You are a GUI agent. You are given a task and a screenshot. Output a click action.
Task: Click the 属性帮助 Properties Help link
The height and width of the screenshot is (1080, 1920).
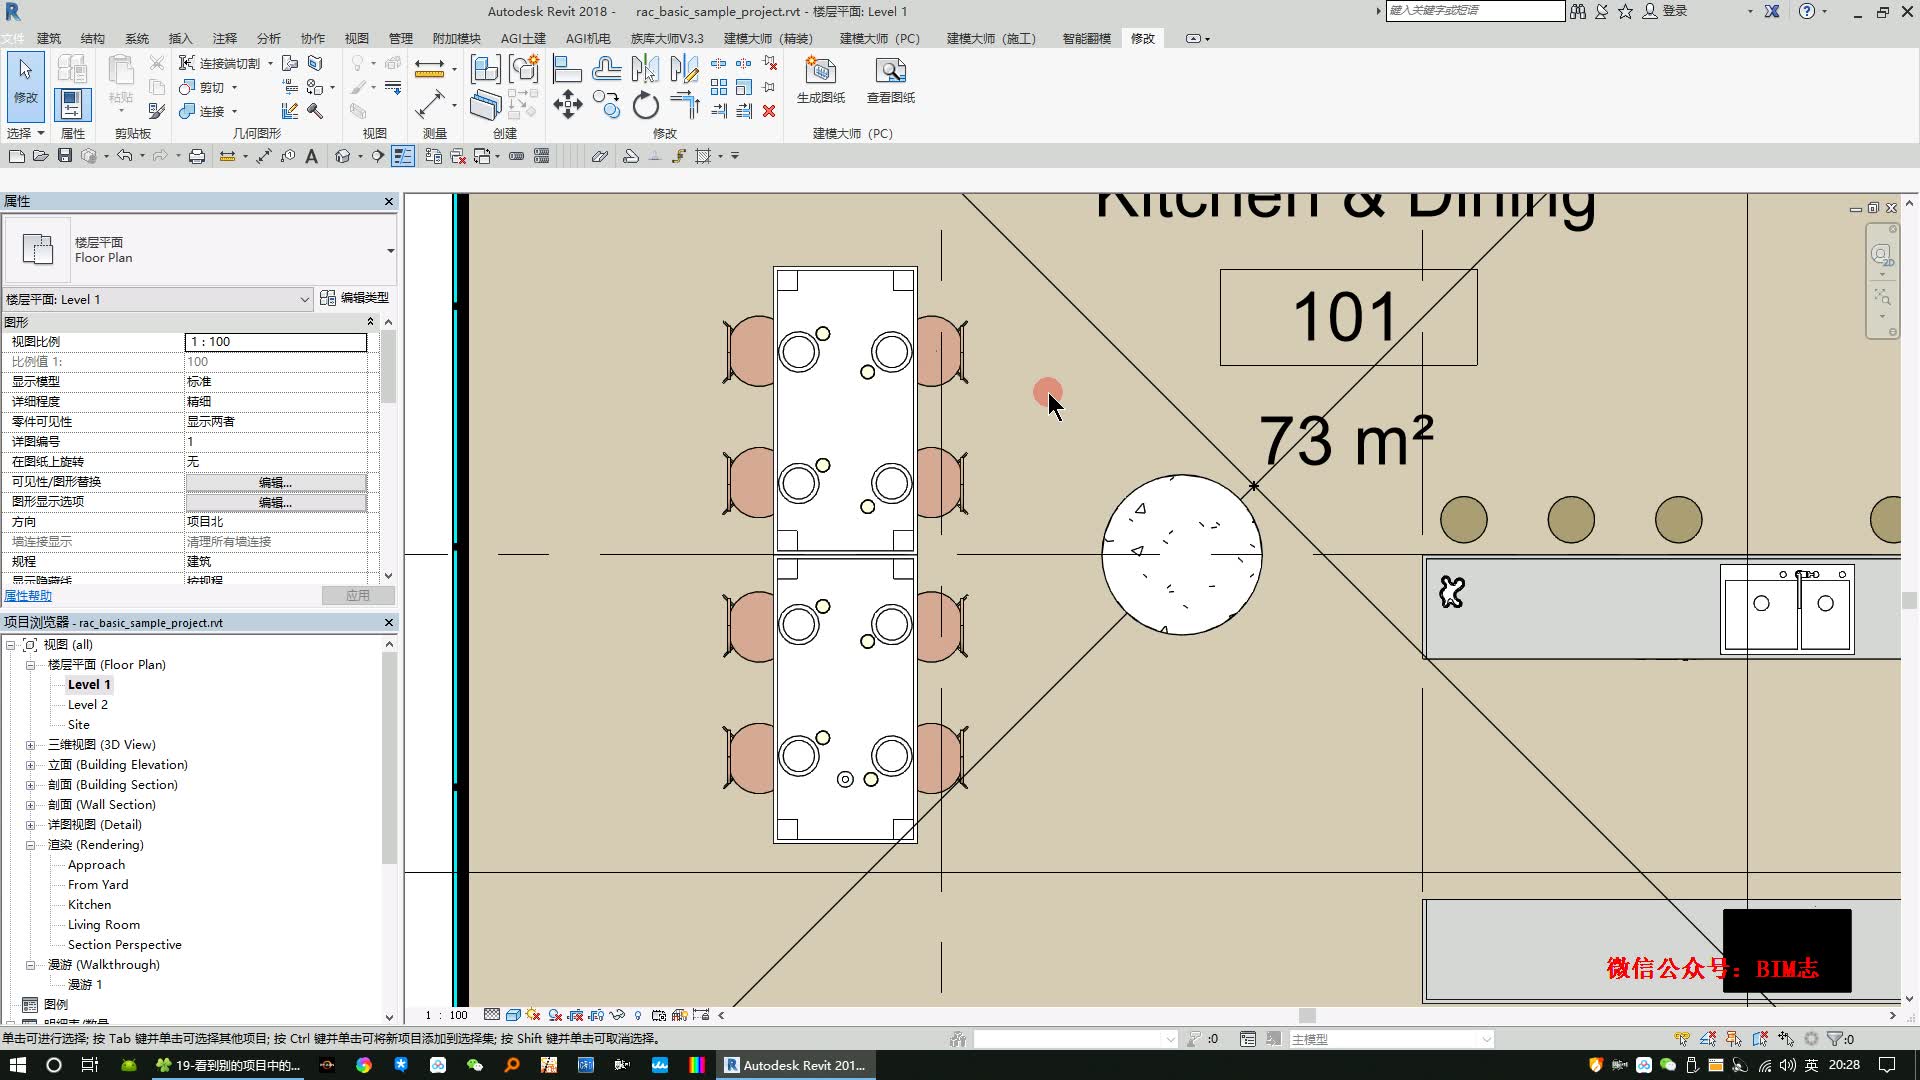click(x=28, y=596)
